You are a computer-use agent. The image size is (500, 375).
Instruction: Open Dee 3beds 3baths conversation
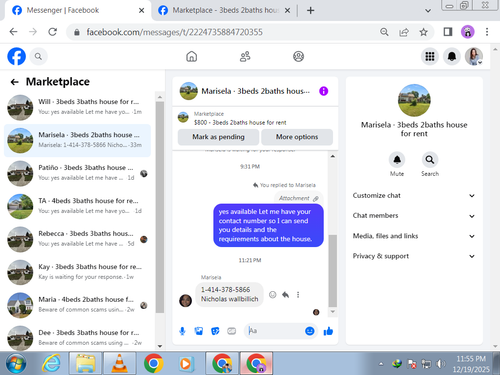pos(77,338)
